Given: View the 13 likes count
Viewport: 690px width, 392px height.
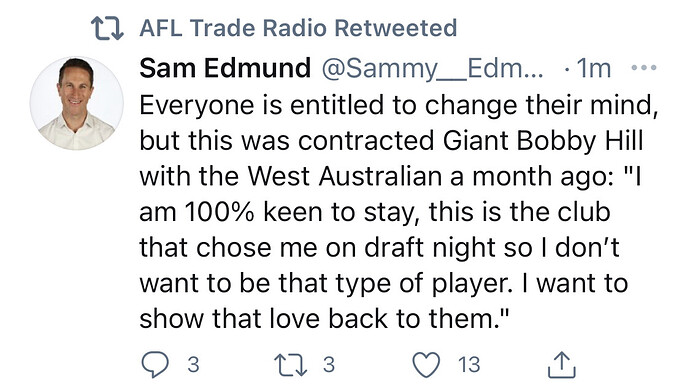Looking at the screenshot, I should pyautogui.click(x=469, y=365).
